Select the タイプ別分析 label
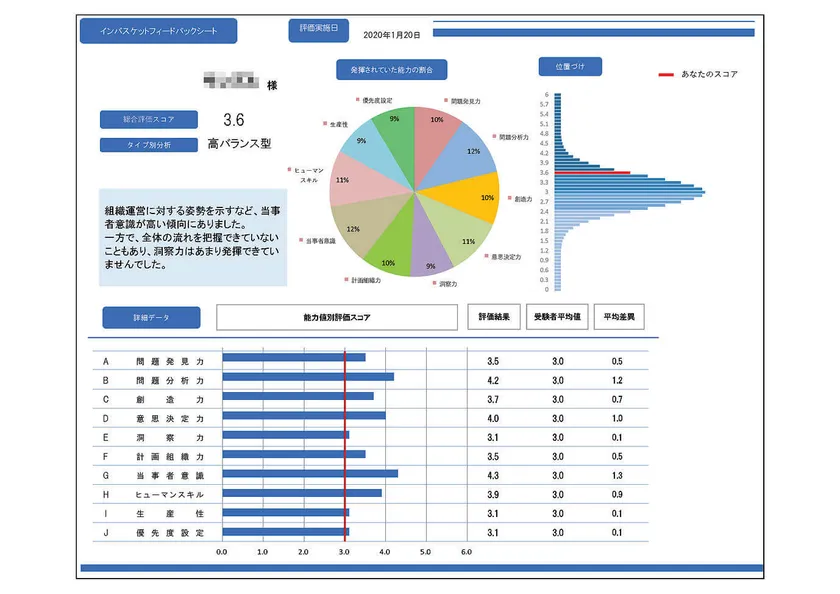Screen dimensions: 840x594 (149, 145)
